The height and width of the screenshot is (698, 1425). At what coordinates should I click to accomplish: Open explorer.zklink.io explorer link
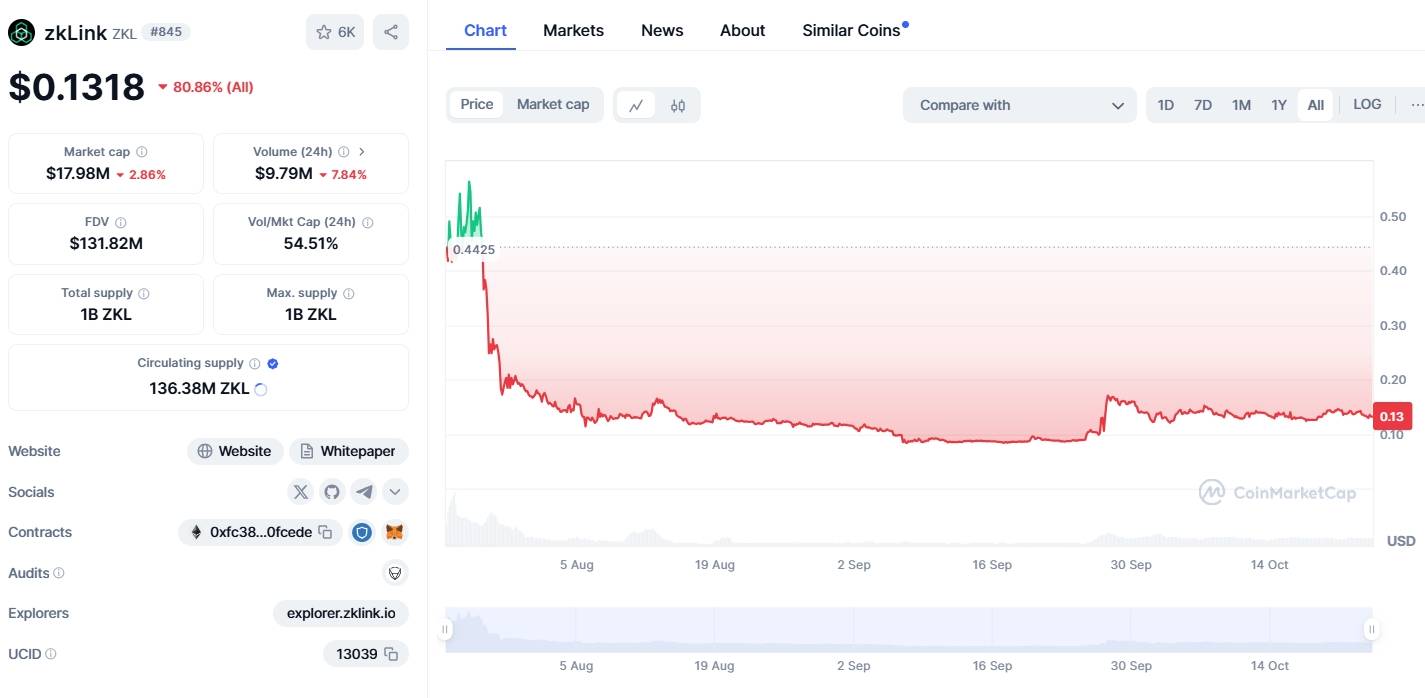tap(341, 613)
